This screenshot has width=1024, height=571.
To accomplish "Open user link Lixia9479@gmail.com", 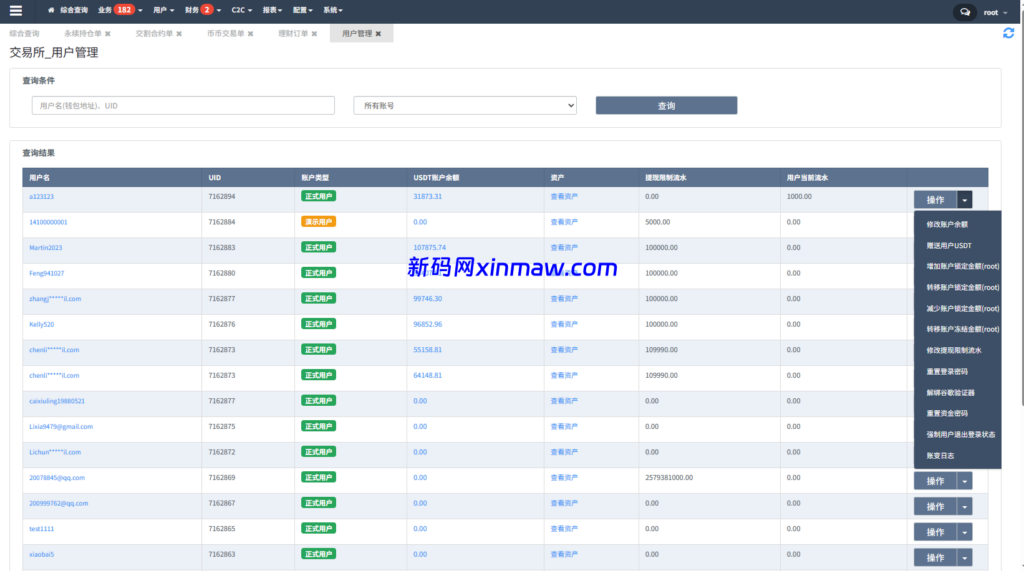I will pos(61,427).
